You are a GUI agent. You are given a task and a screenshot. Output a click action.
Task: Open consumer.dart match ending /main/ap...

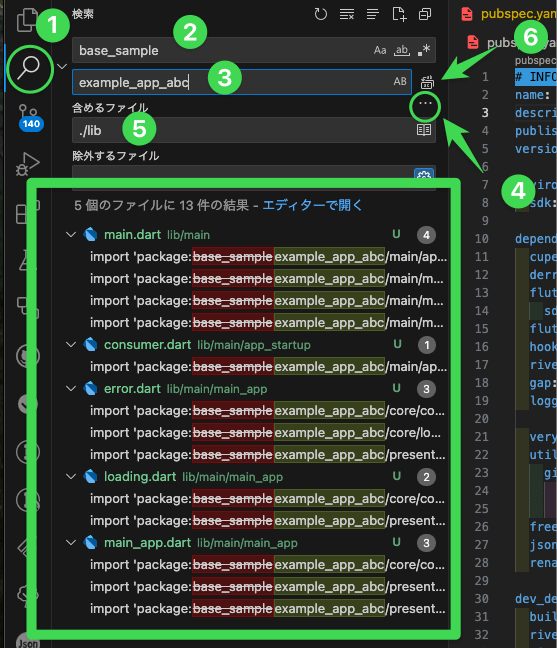click(269, 367)
